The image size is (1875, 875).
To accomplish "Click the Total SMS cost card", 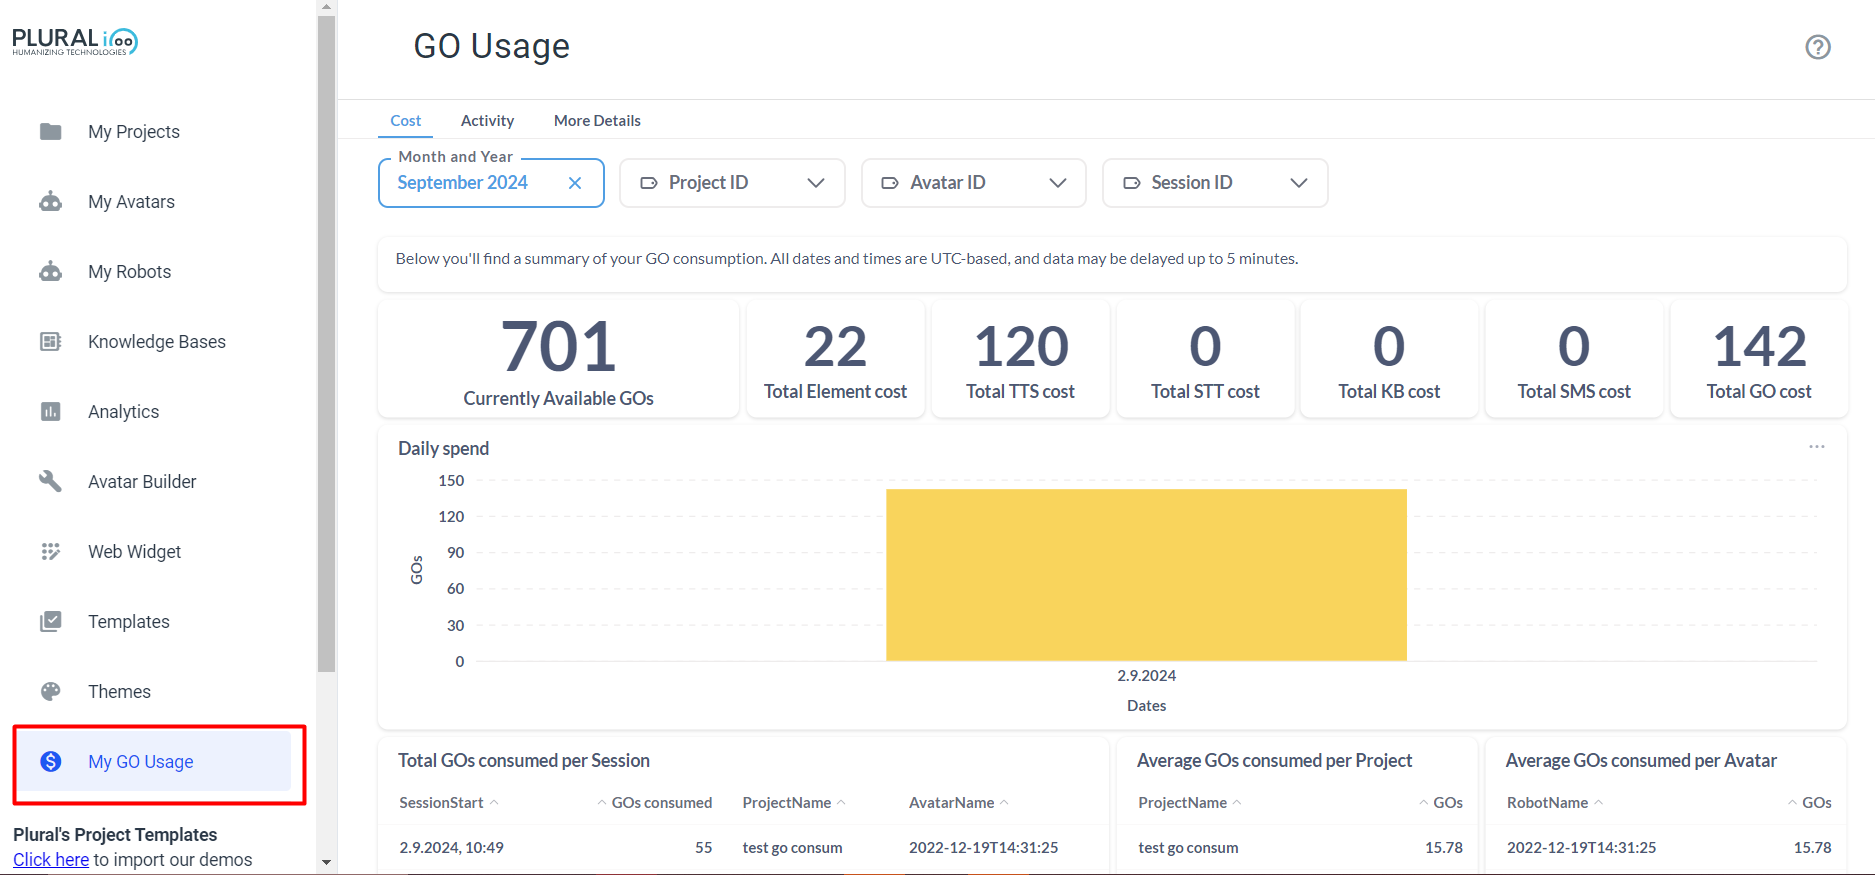I will tap(1574, 359).
